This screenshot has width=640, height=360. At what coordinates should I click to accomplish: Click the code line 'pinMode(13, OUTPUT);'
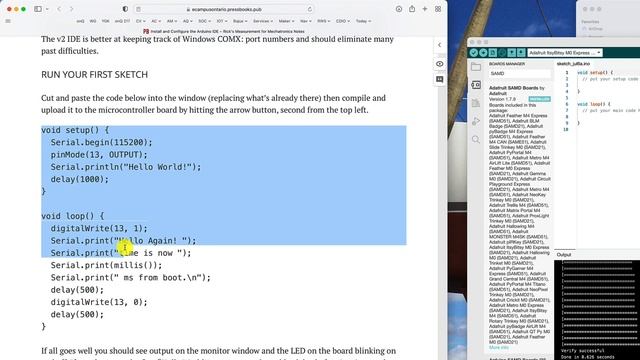click(99, 155)
